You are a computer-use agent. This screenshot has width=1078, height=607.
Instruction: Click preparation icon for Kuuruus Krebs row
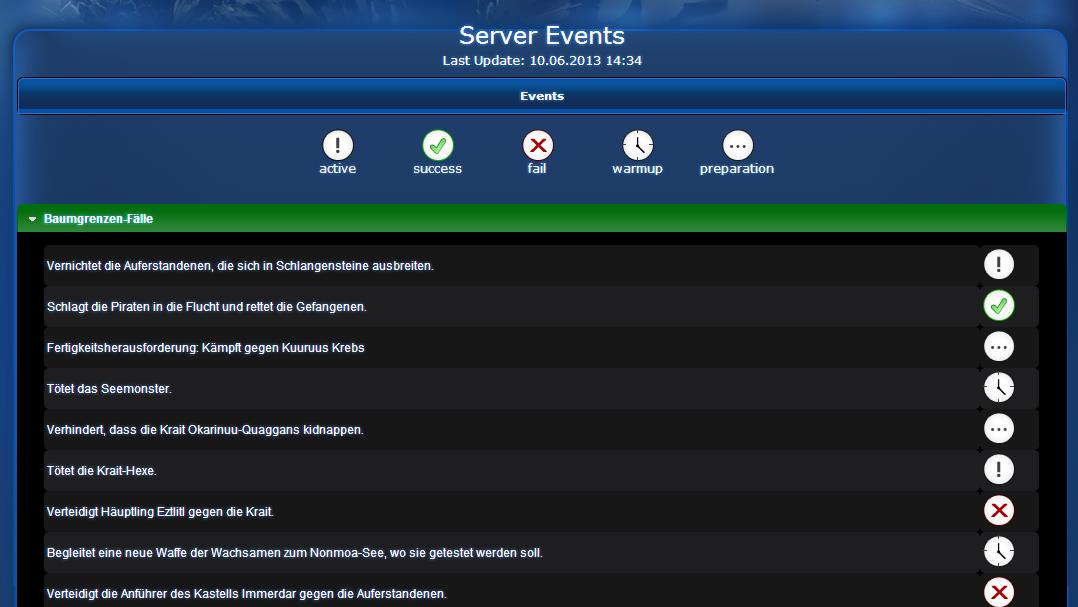pyautogui.click(x=998, y=346)
